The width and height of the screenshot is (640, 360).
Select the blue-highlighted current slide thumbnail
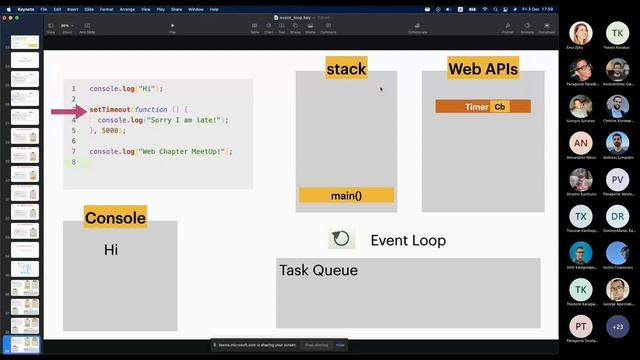coord(24,344)
